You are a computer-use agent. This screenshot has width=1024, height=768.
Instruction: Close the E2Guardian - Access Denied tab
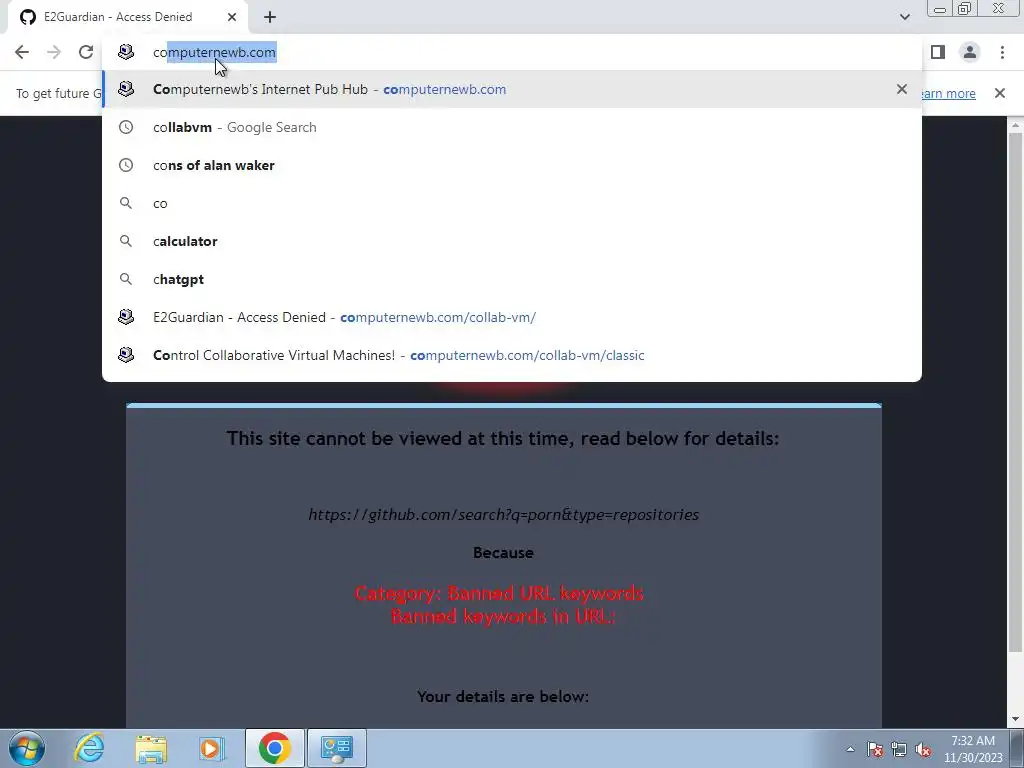click(x=232, y=17)
